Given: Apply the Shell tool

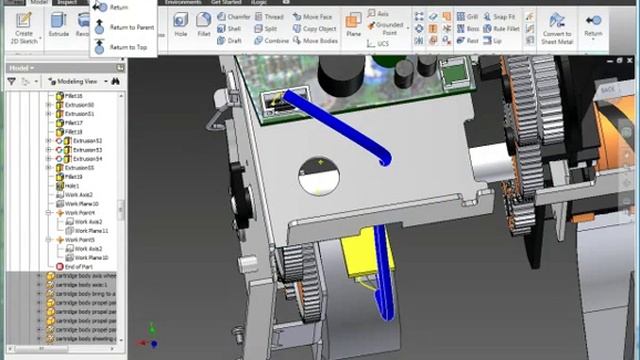Looking at the screenshot, I should pyautogui.click(x=229, y=29).
